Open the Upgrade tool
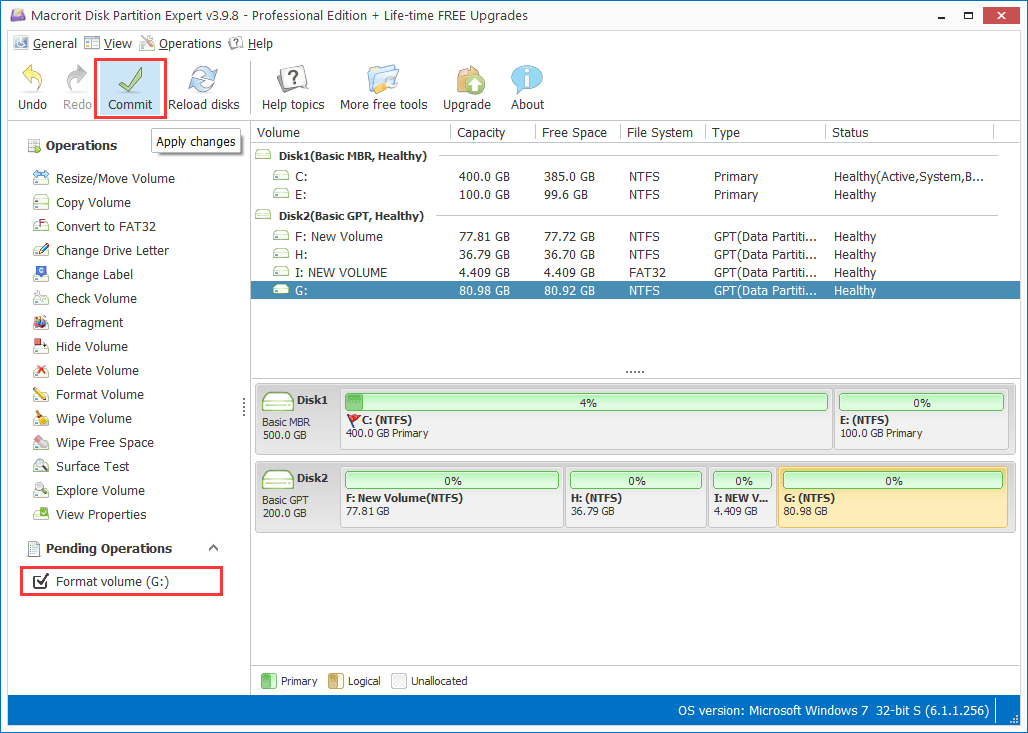This screenshot has width=1028, height=733. point(467,85)
